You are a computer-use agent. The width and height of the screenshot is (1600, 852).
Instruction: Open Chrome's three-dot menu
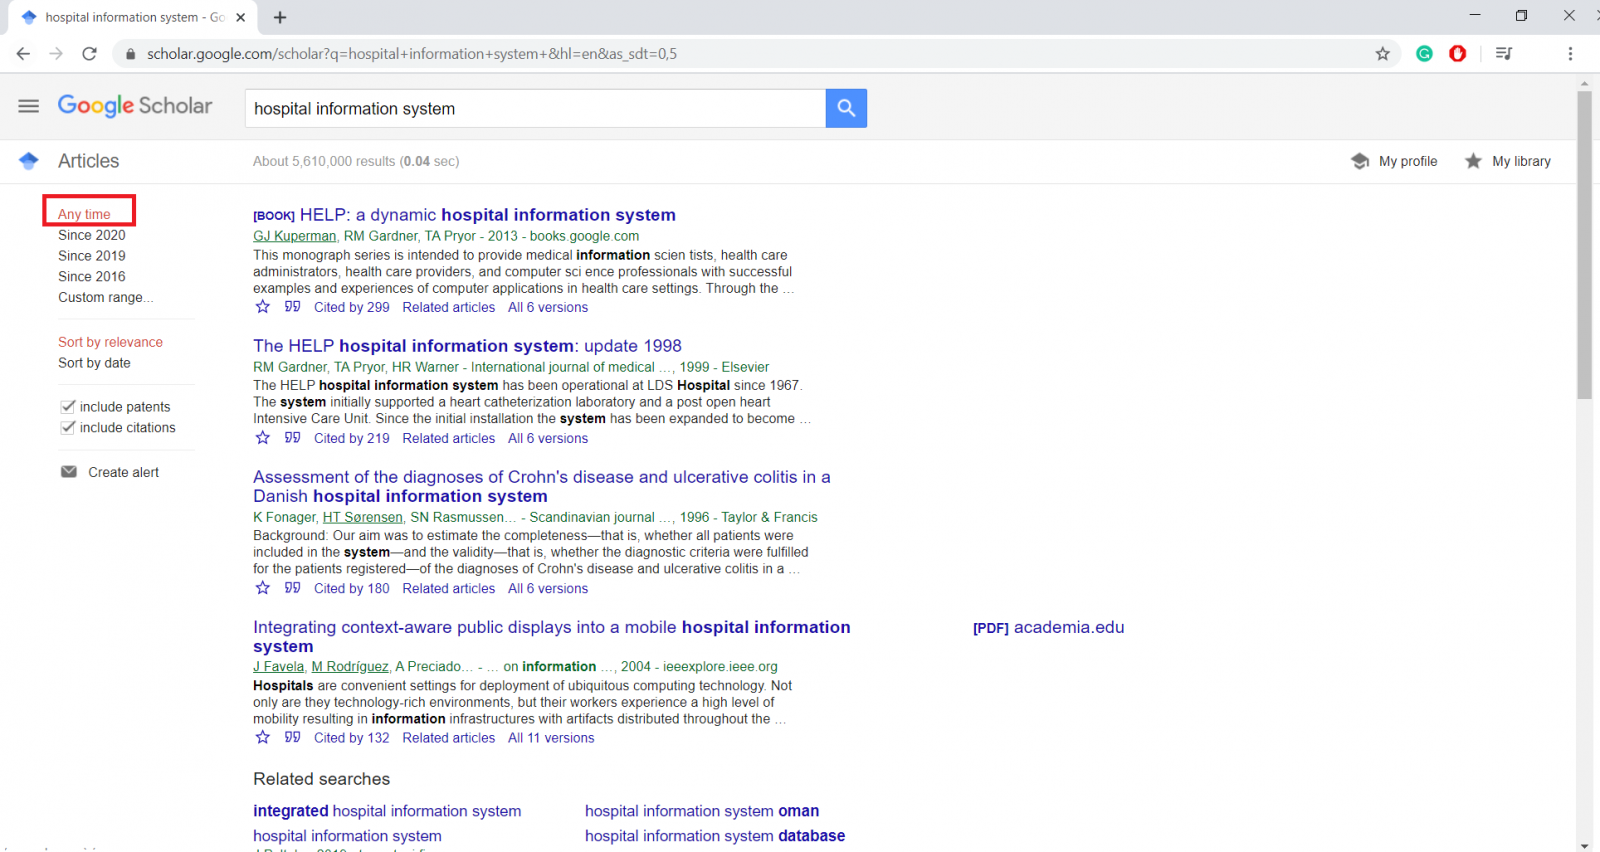1570,54
